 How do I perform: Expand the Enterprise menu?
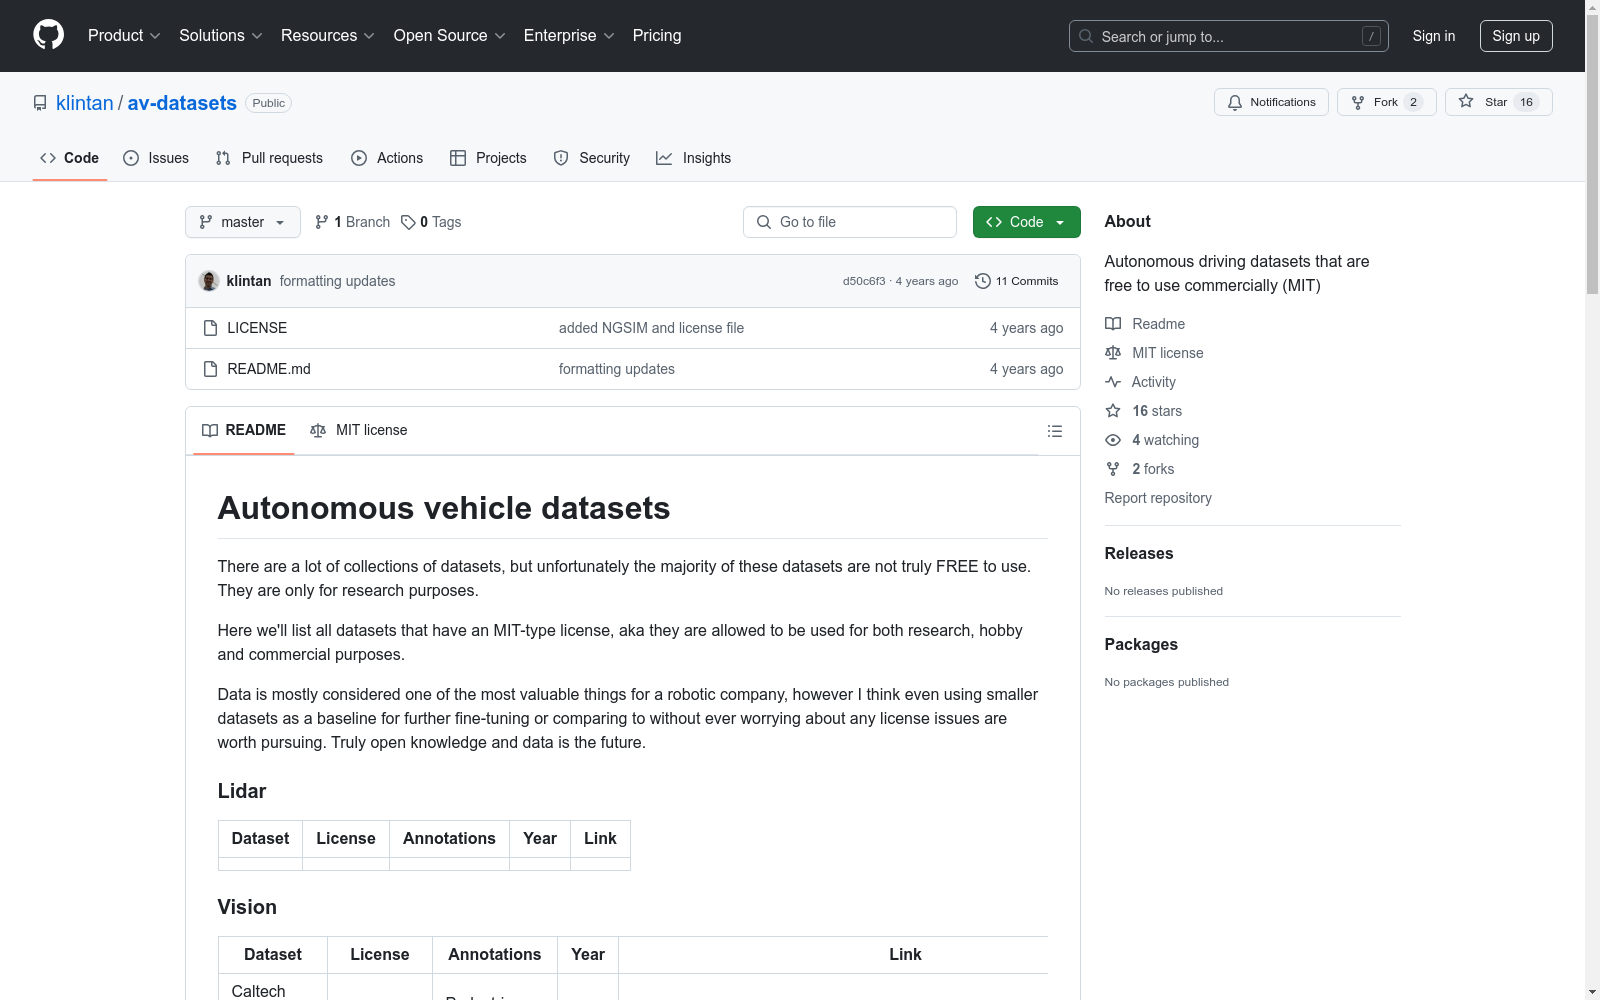pos(569,35)
